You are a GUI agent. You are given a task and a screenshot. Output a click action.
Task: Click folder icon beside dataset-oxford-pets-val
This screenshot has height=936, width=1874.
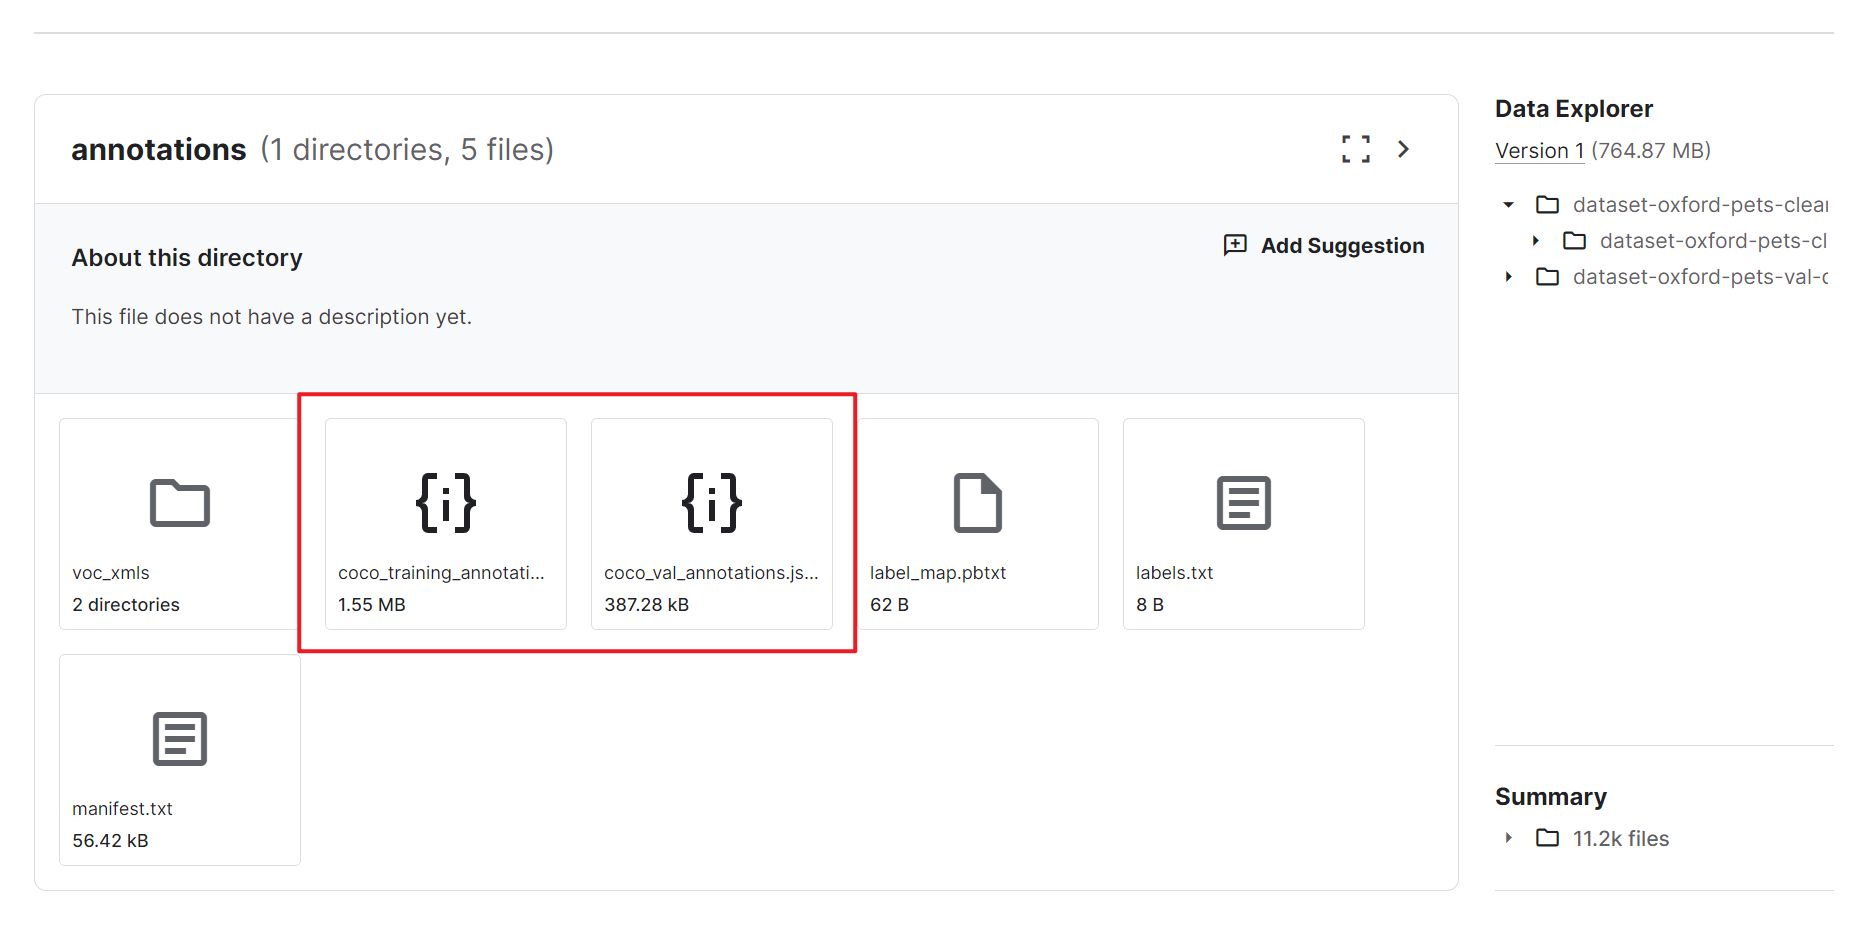(x=1548, y=276)
